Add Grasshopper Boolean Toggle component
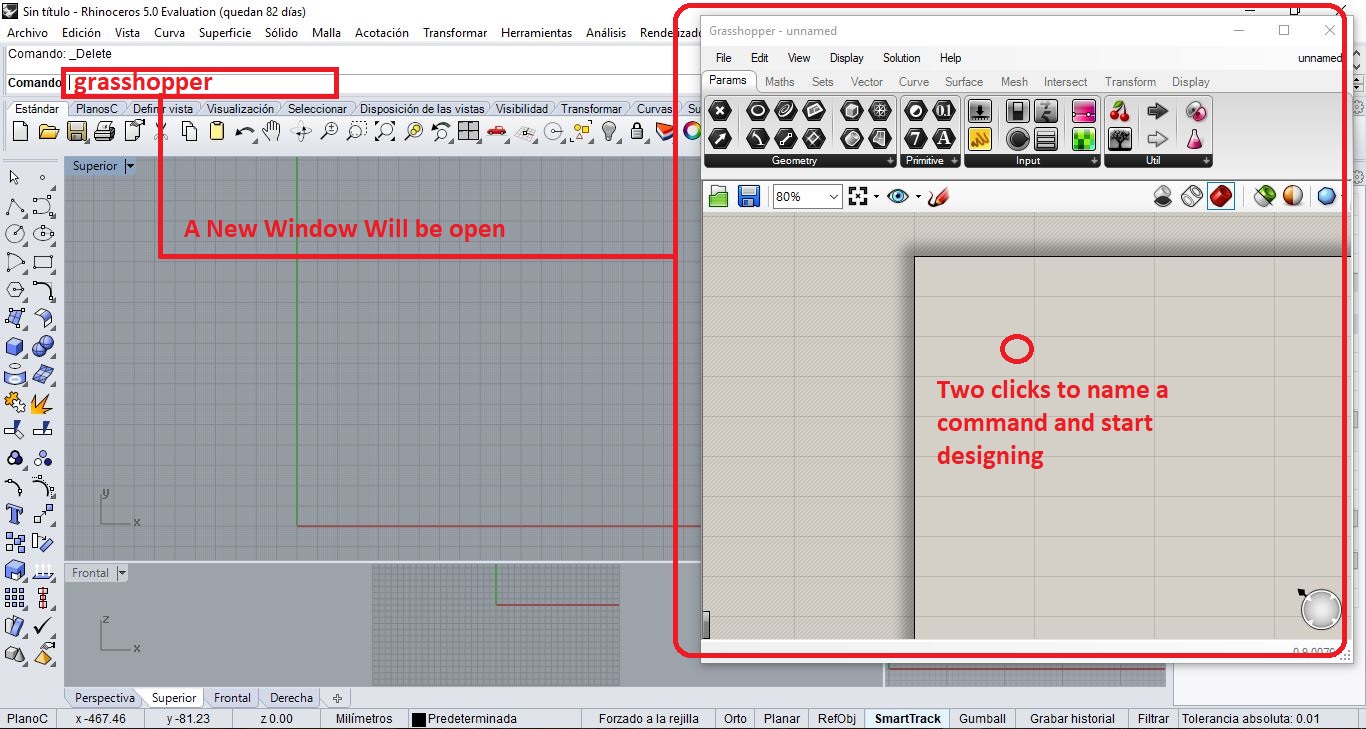1366x729 pixels. [x=1017, y=111]
